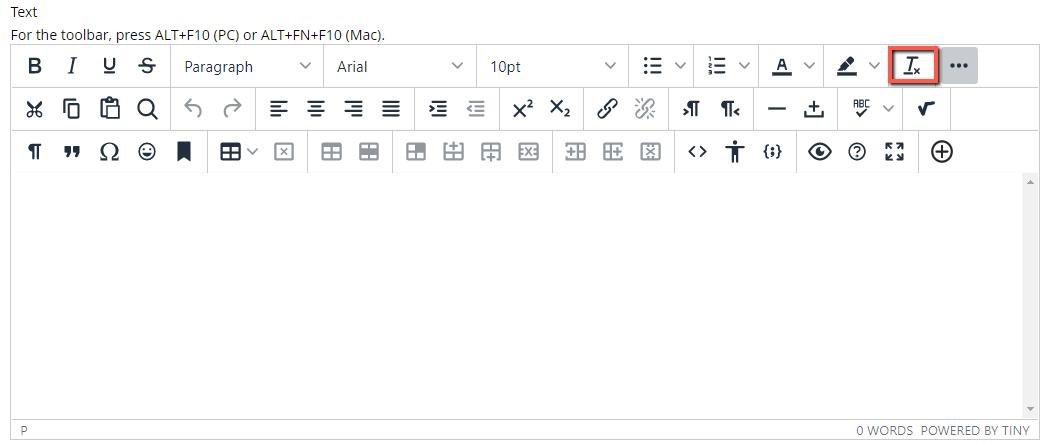
Task: Align text right
Action: pos(354,109)
